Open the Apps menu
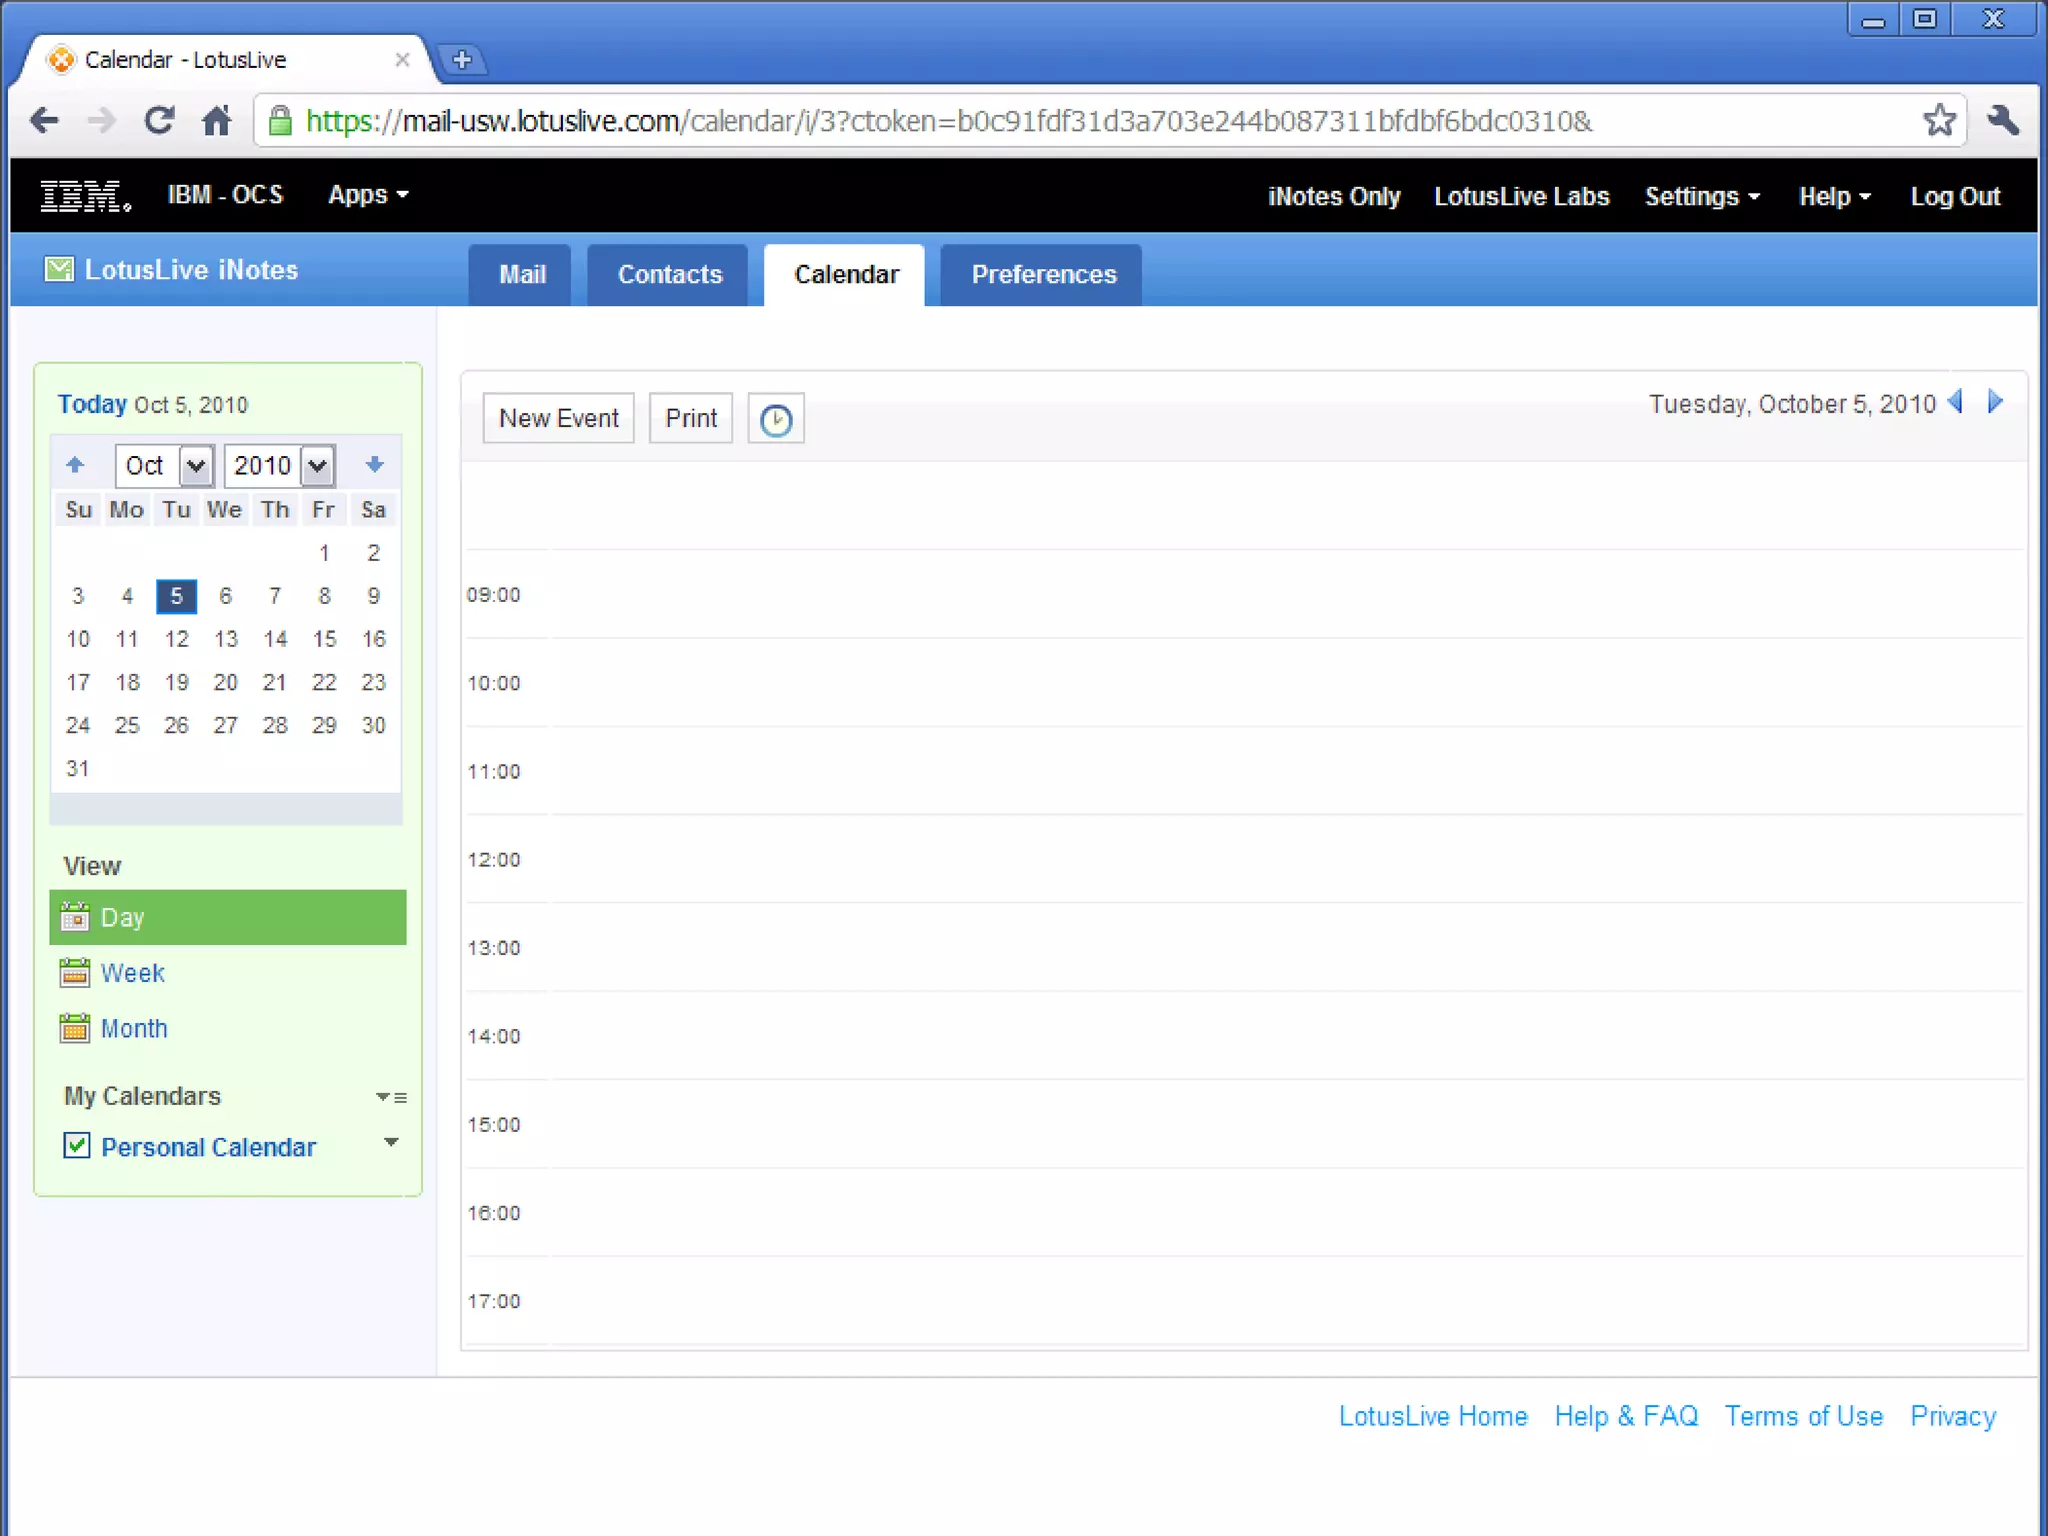The height and width of the screenshot is (1536, 2048). (x=367, y=195)
